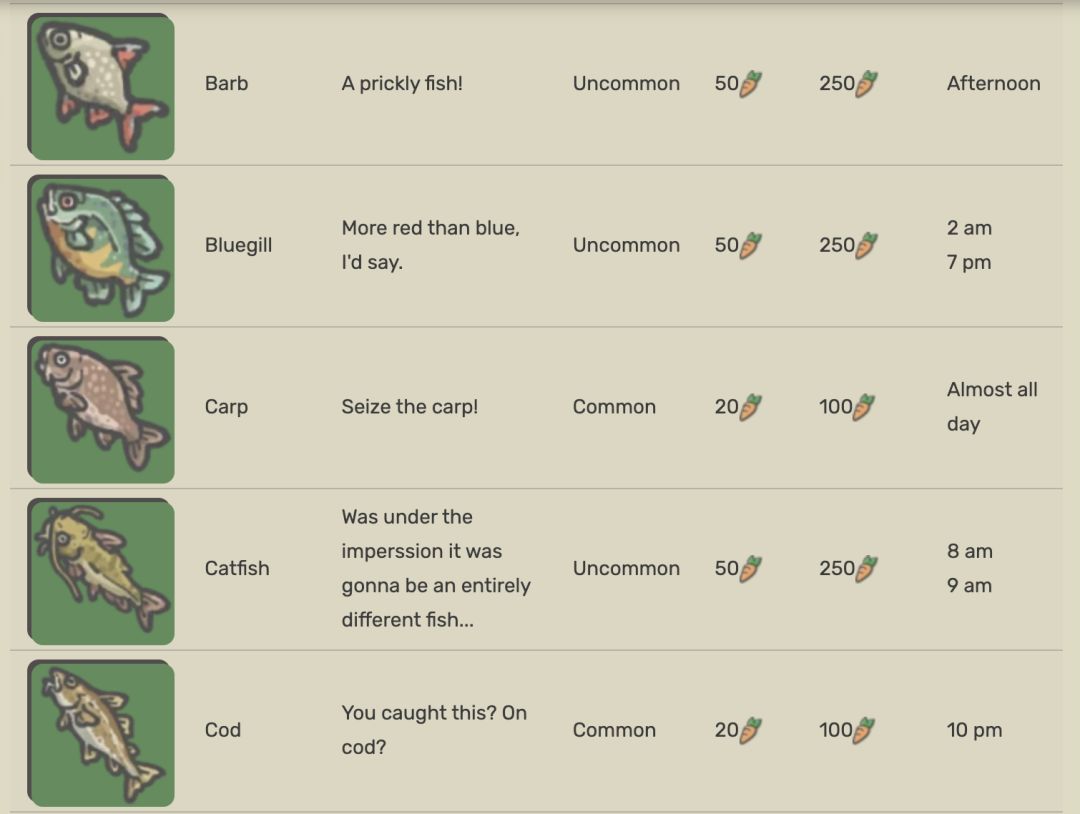Image resolution: width=1080 pixels, height=814 pixels.
Task: Click the Barb fish icon
Action: pos(100,86)
